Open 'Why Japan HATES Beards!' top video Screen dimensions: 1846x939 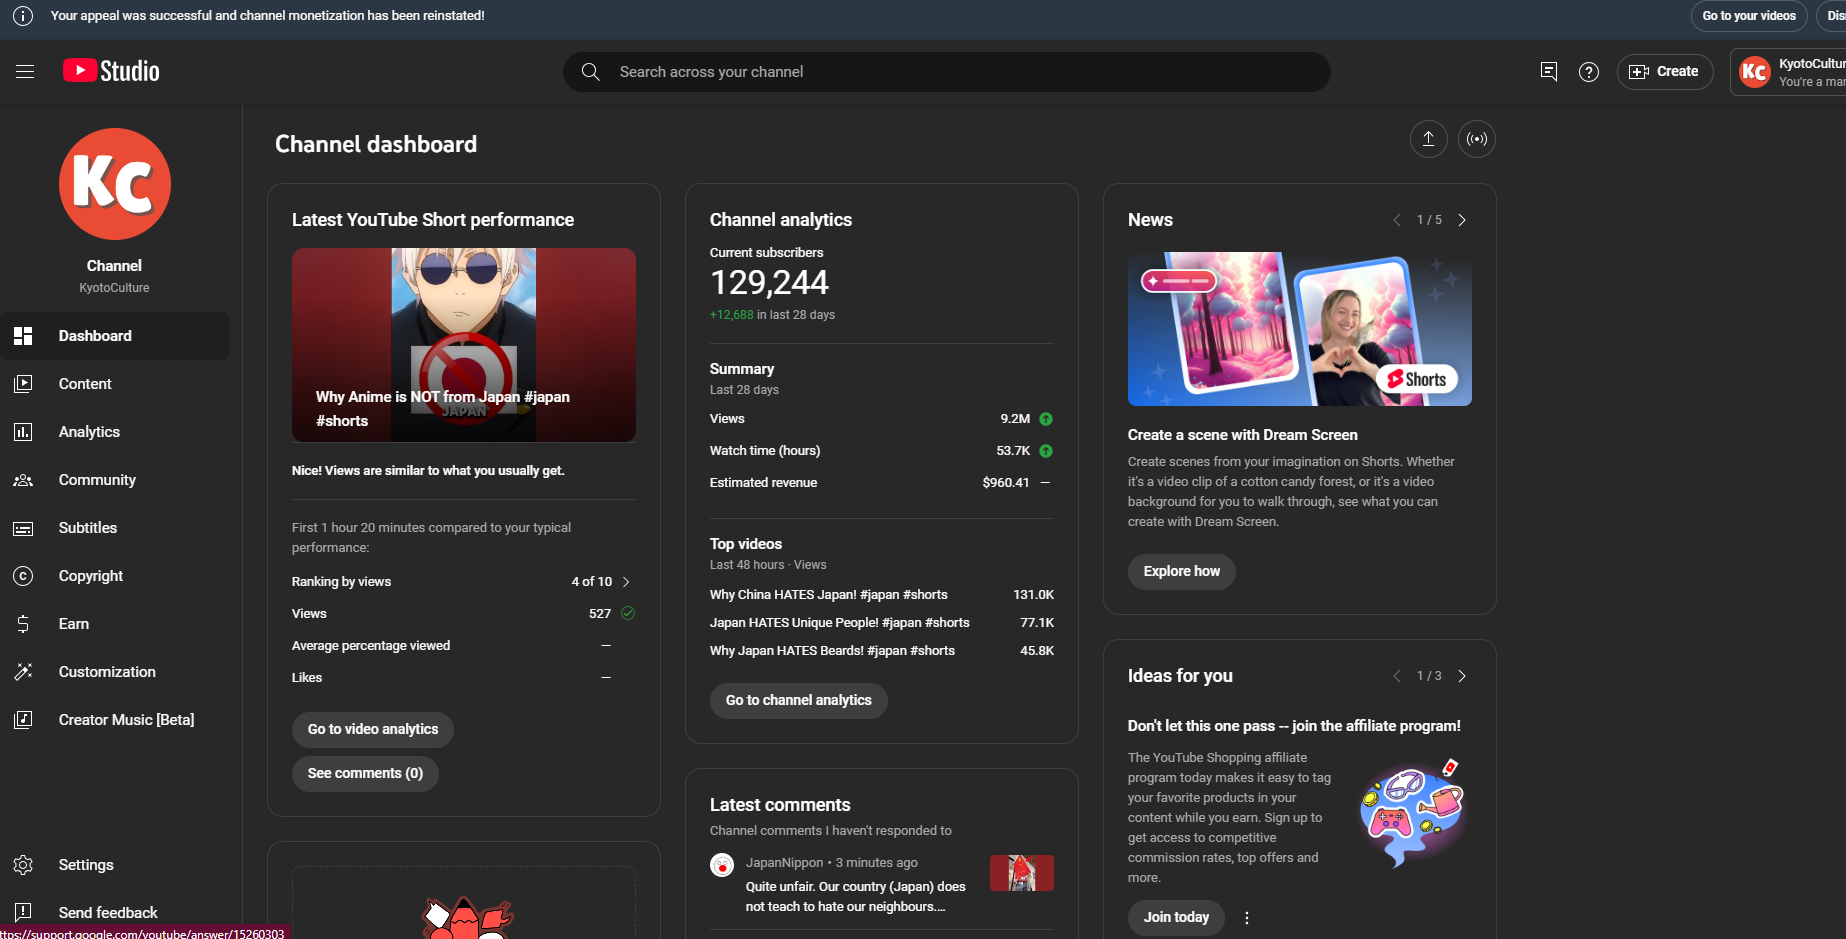(x=832, y=651)
